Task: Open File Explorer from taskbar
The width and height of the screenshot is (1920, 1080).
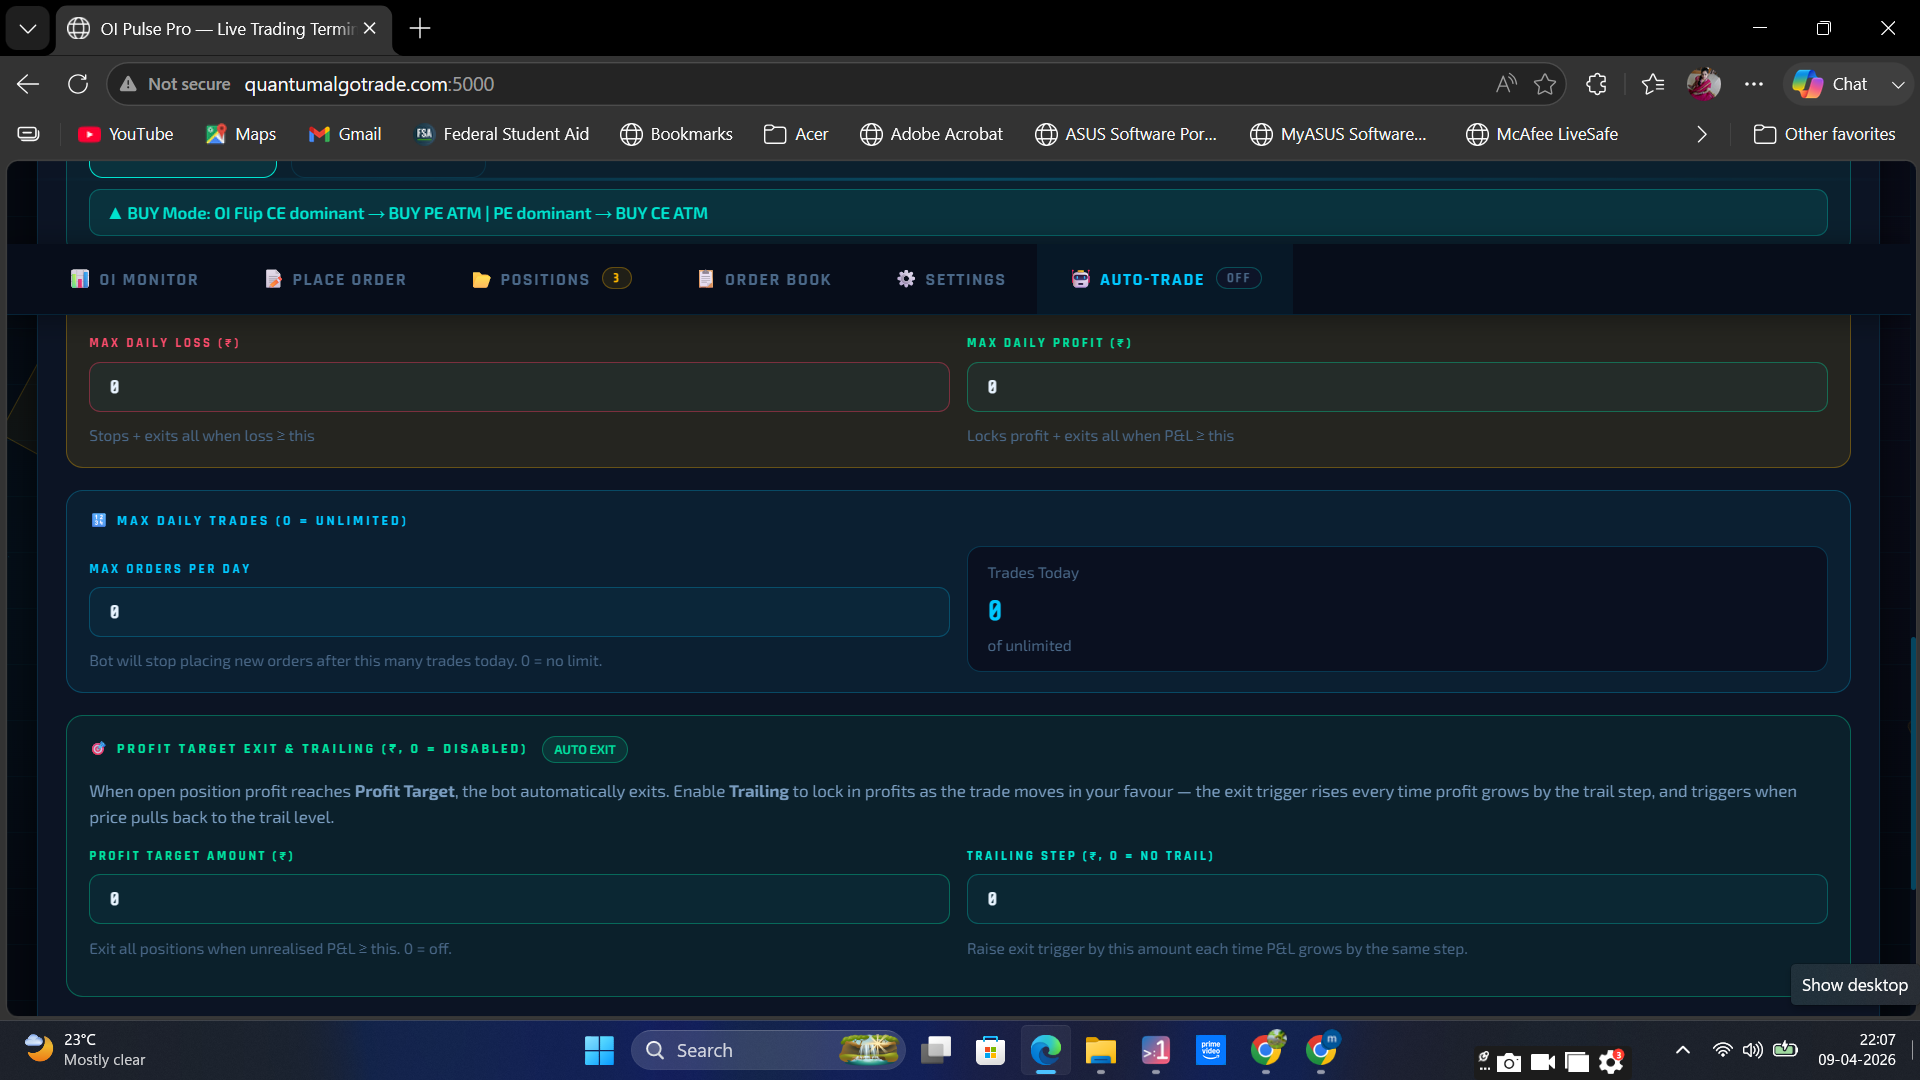Action: point(1100,1050)
